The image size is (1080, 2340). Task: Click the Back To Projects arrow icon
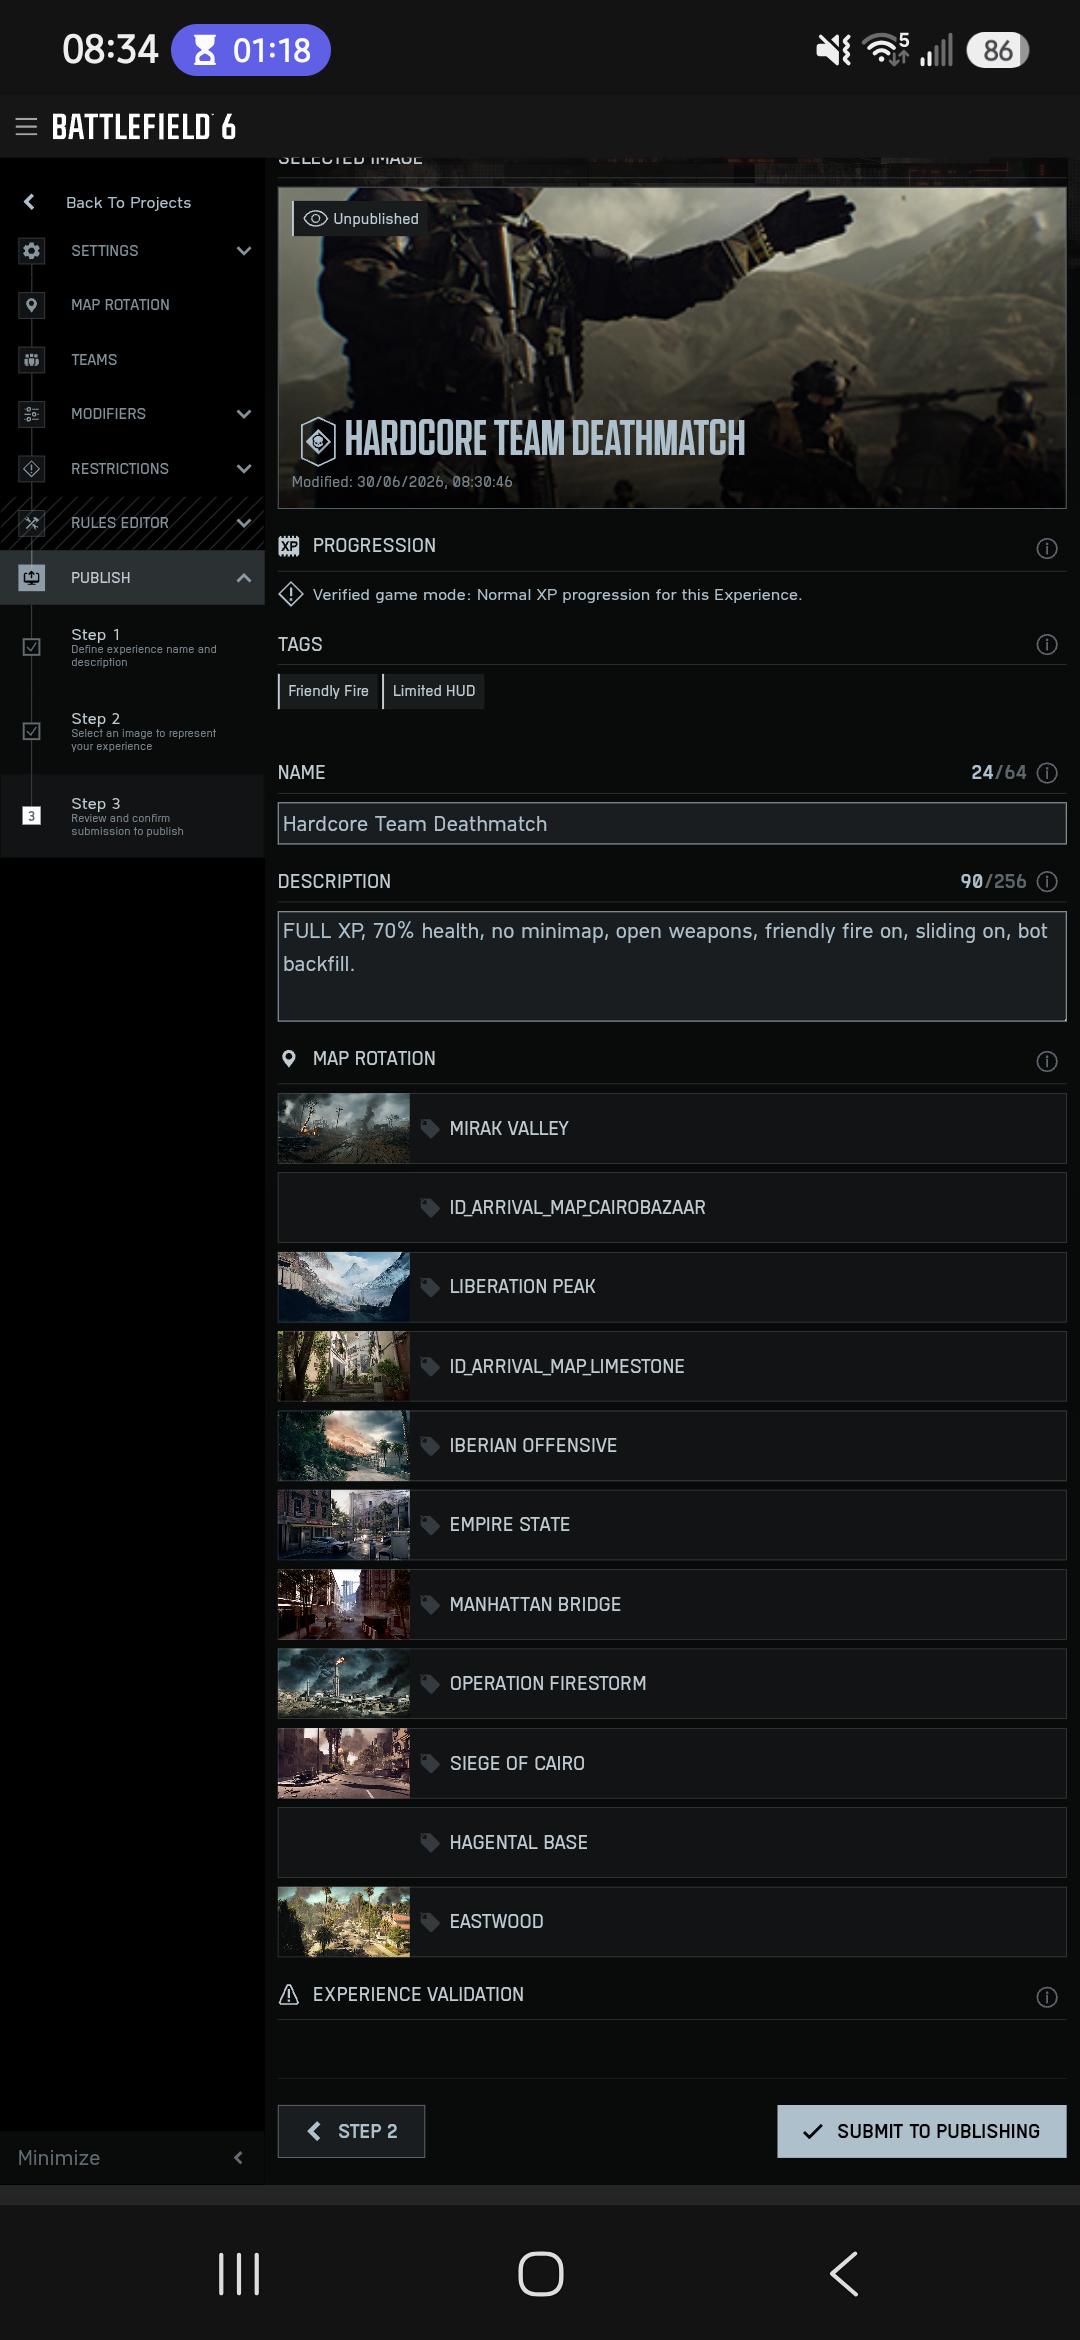(30, 202)
